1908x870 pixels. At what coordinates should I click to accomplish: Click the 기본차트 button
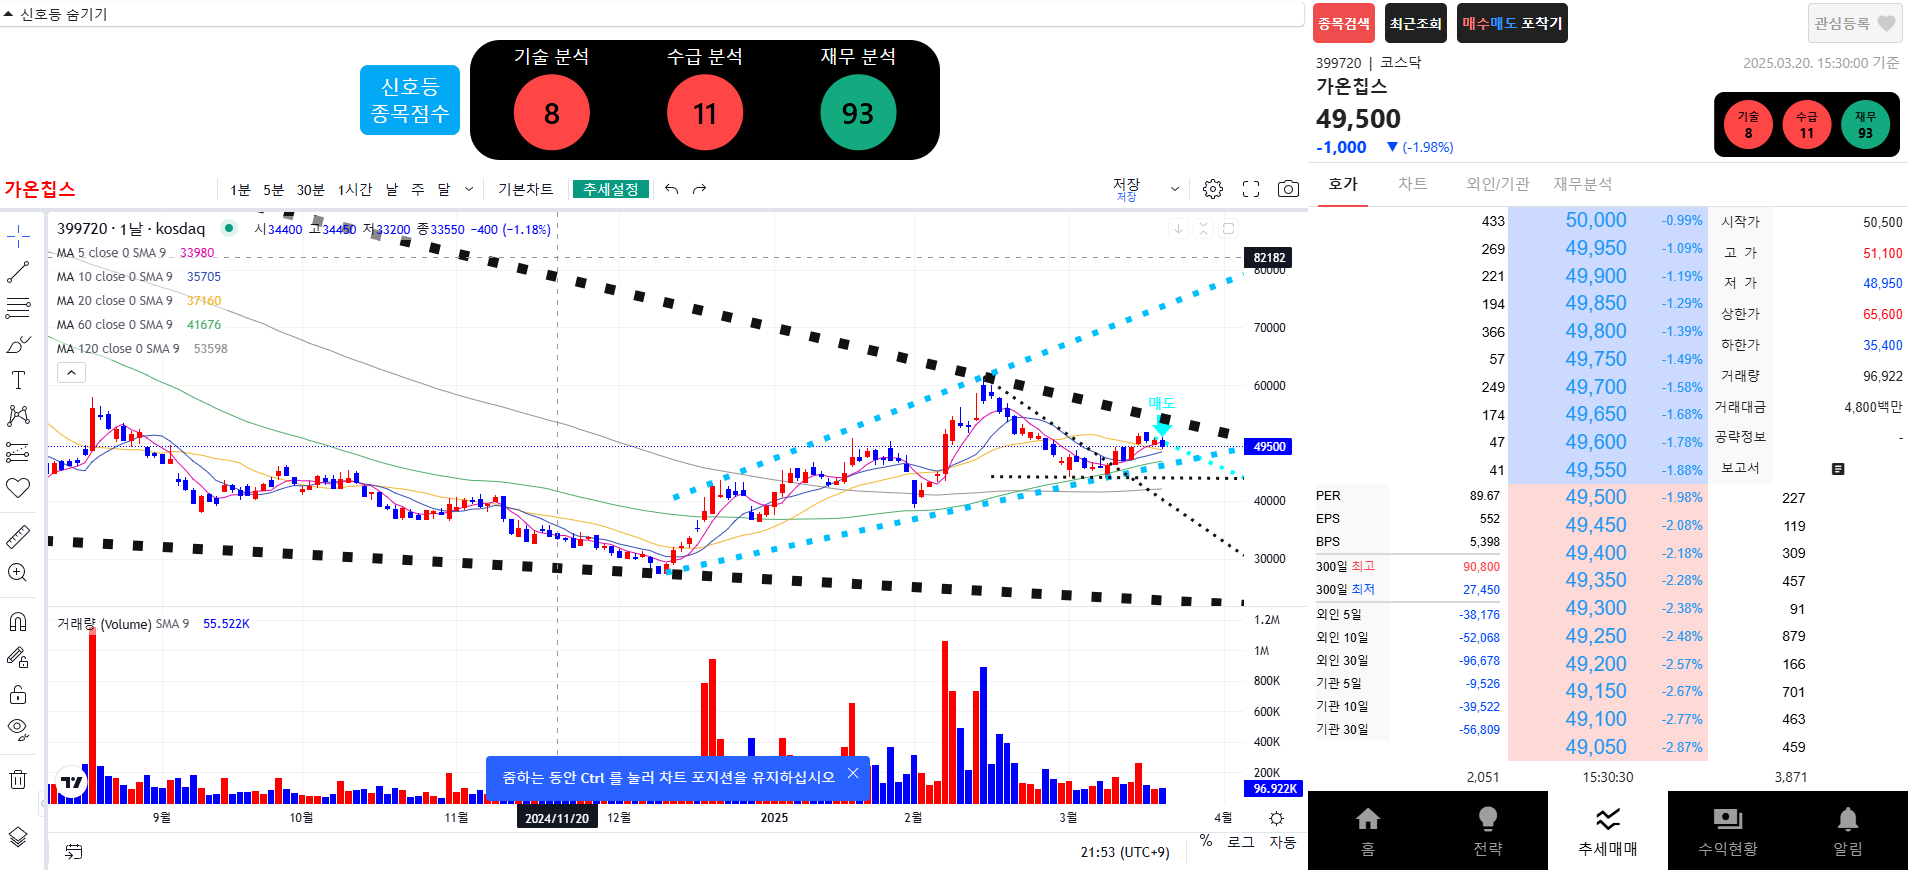click(526, 189)
